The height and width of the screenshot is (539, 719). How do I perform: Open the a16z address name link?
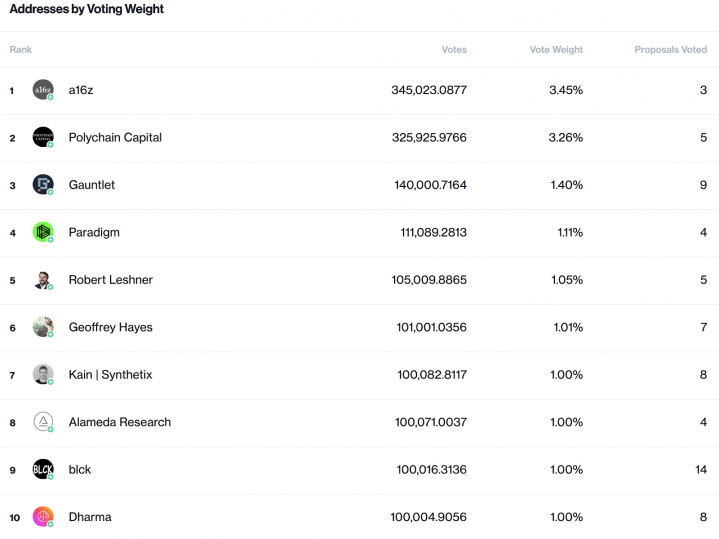[81, 90]
